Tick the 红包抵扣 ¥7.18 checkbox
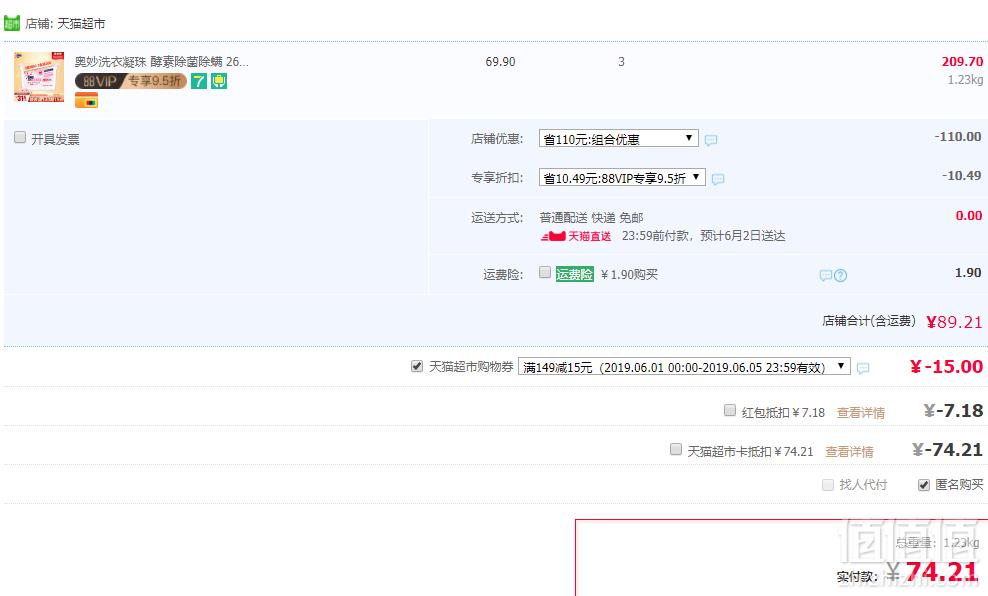 (730, 410)
